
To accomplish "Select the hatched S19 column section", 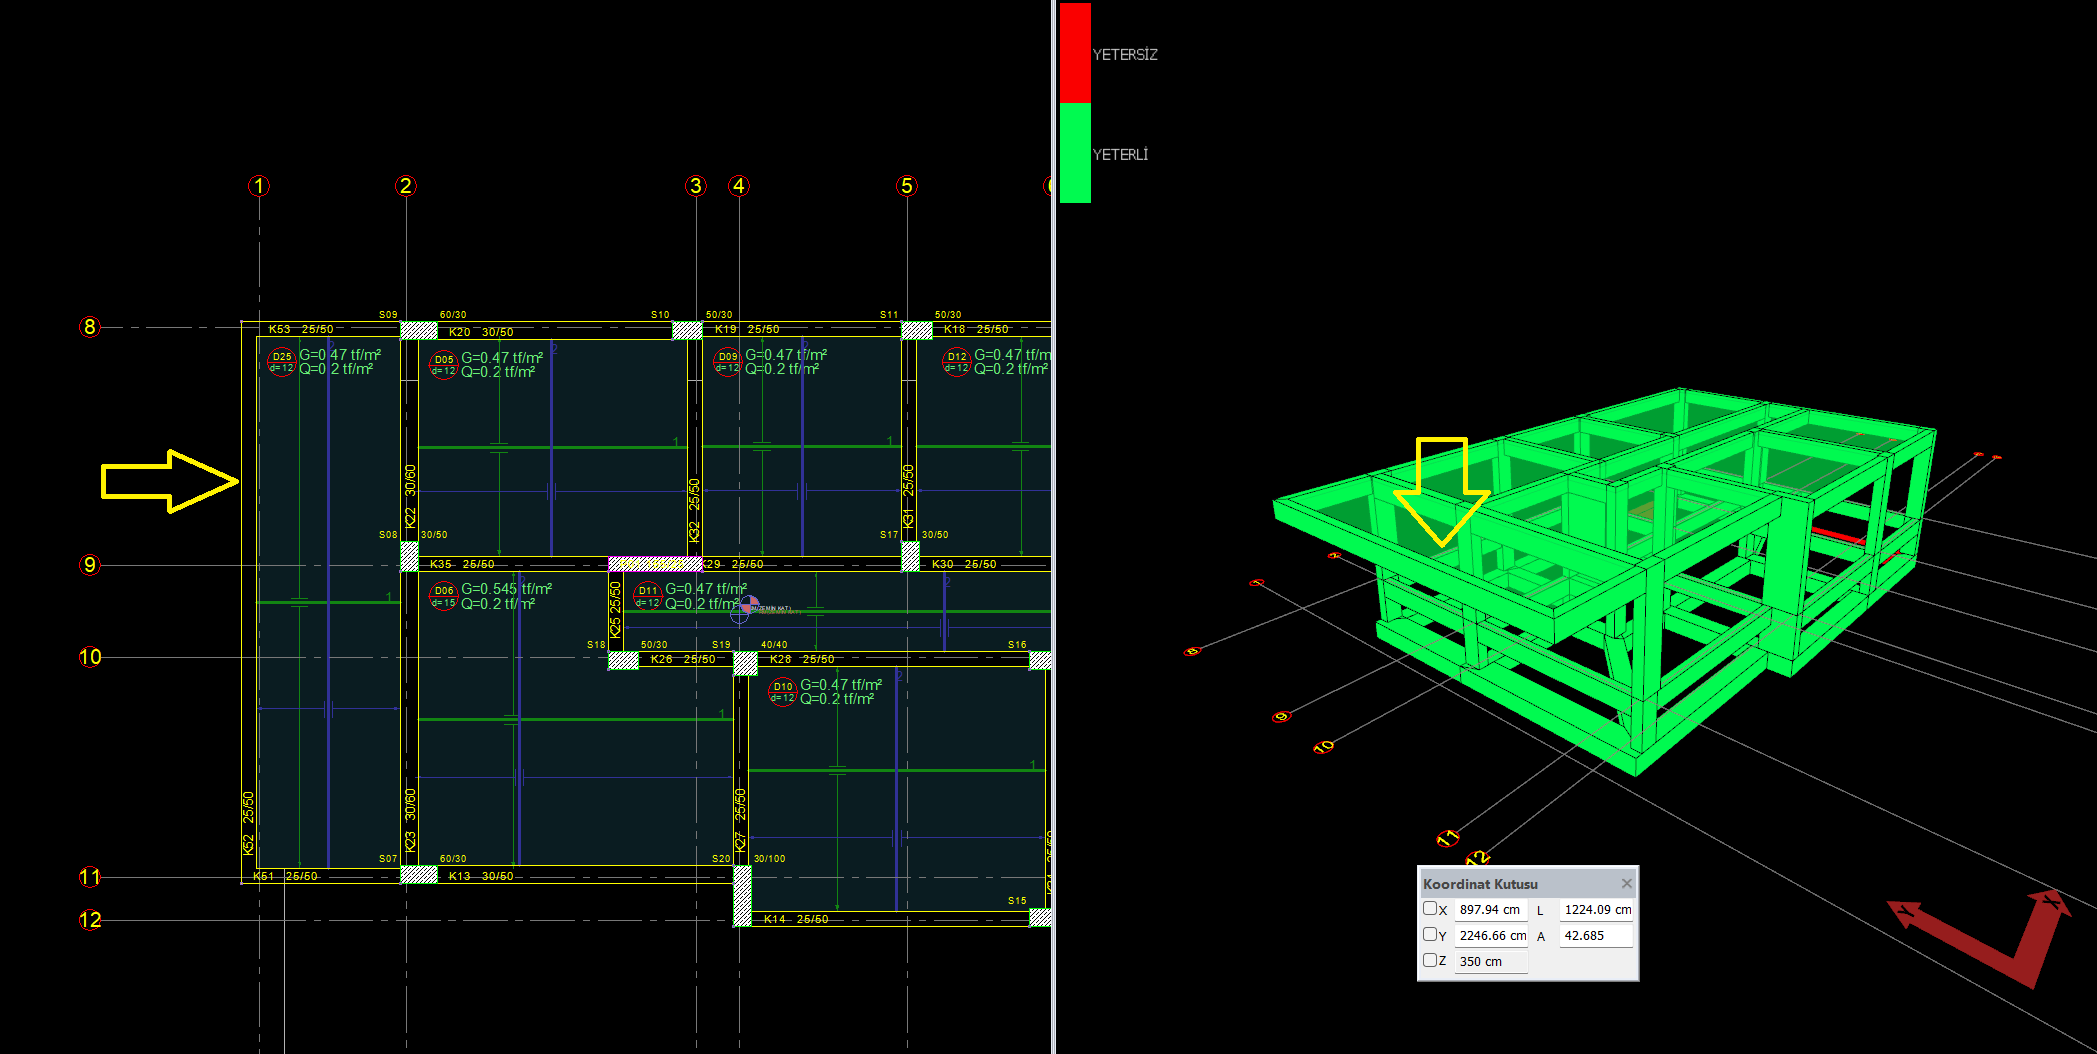I will pos(745,663).
